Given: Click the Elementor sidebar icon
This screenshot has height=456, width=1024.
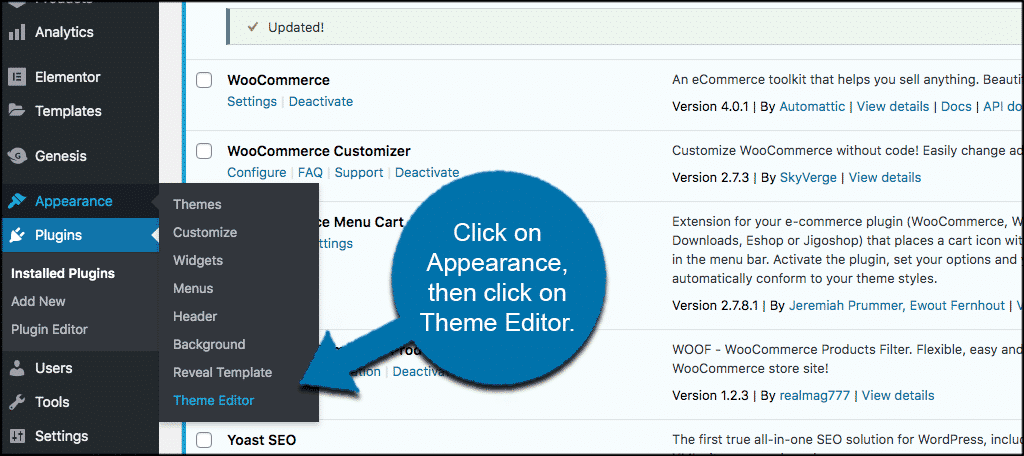Looking at the screenshot, I should (x=17, y=77).
